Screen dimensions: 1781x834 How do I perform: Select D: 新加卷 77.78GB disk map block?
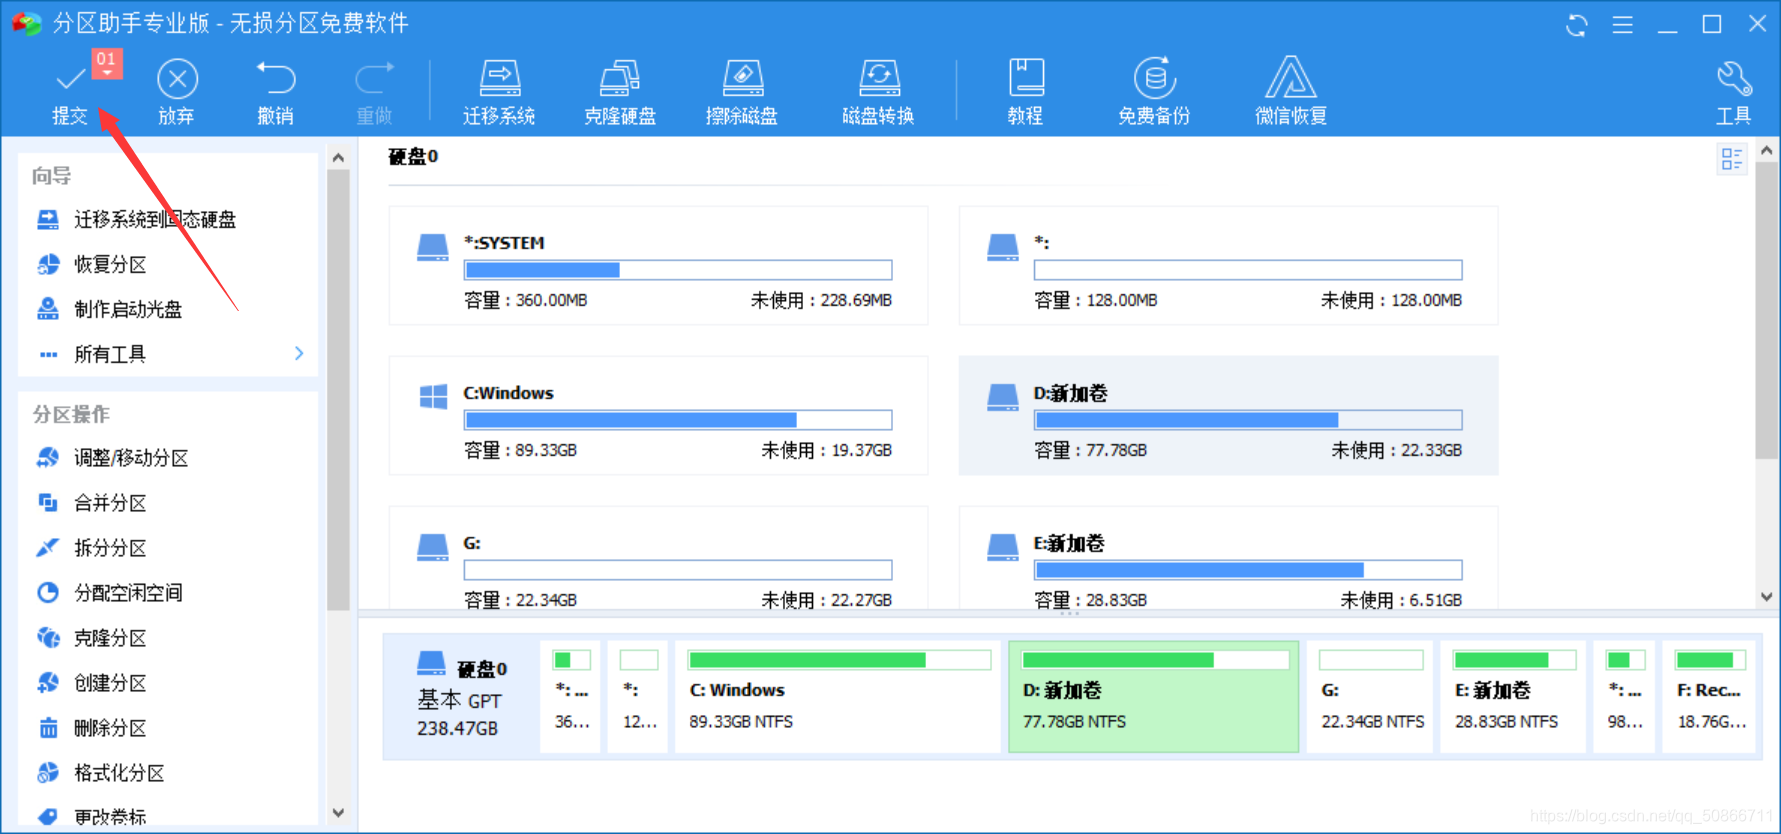pyautogui.click(x=1154, y=697)
